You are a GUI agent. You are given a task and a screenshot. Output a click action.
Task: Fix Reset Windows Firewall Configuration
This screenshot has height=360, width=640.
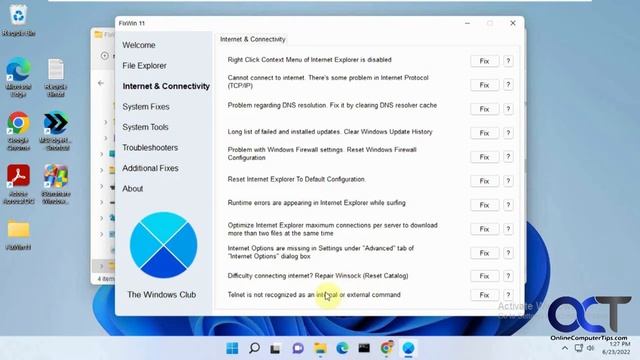coord(484,157)
